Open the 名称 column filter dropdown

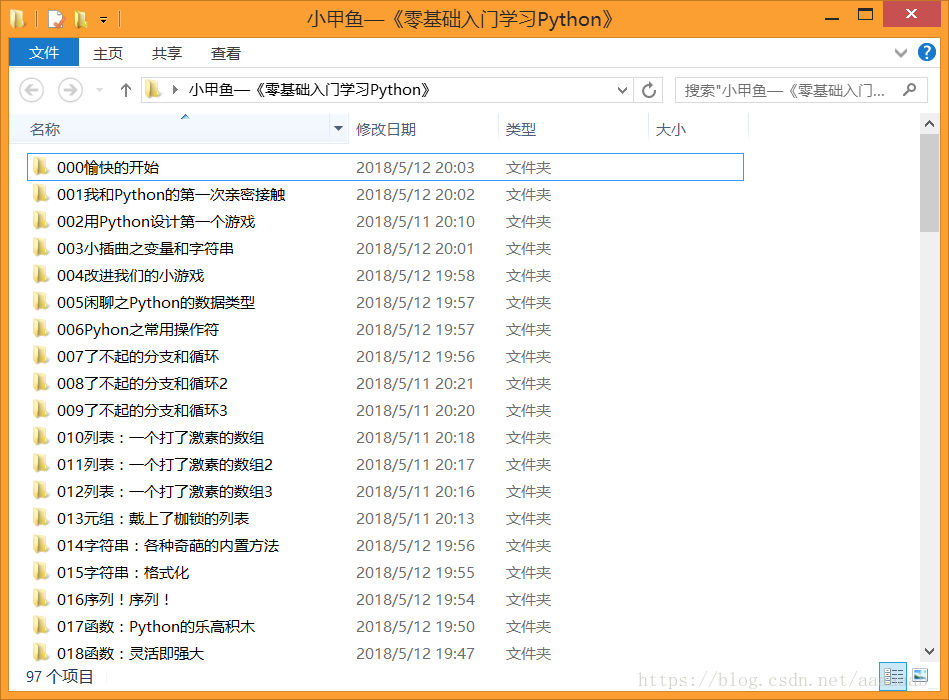coord(338,128)
